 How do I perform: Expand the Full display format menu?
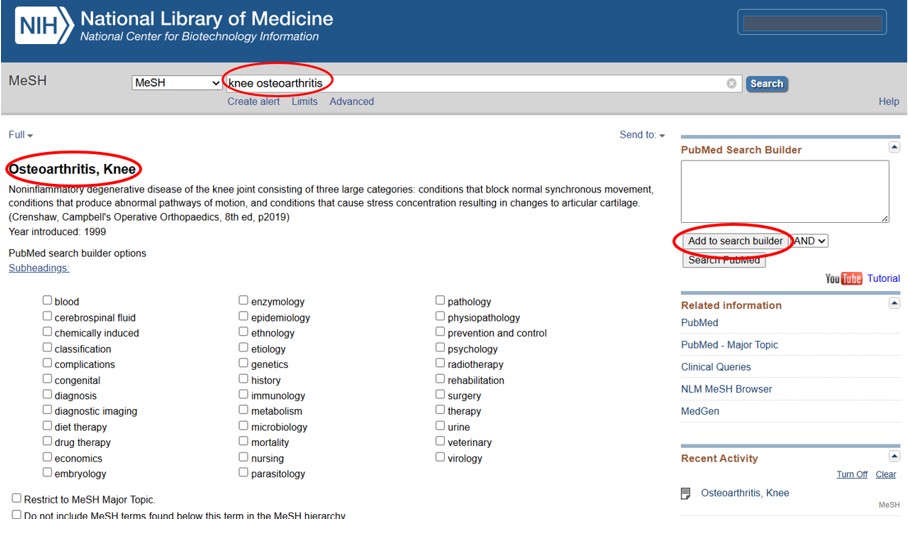pos(21,135)
